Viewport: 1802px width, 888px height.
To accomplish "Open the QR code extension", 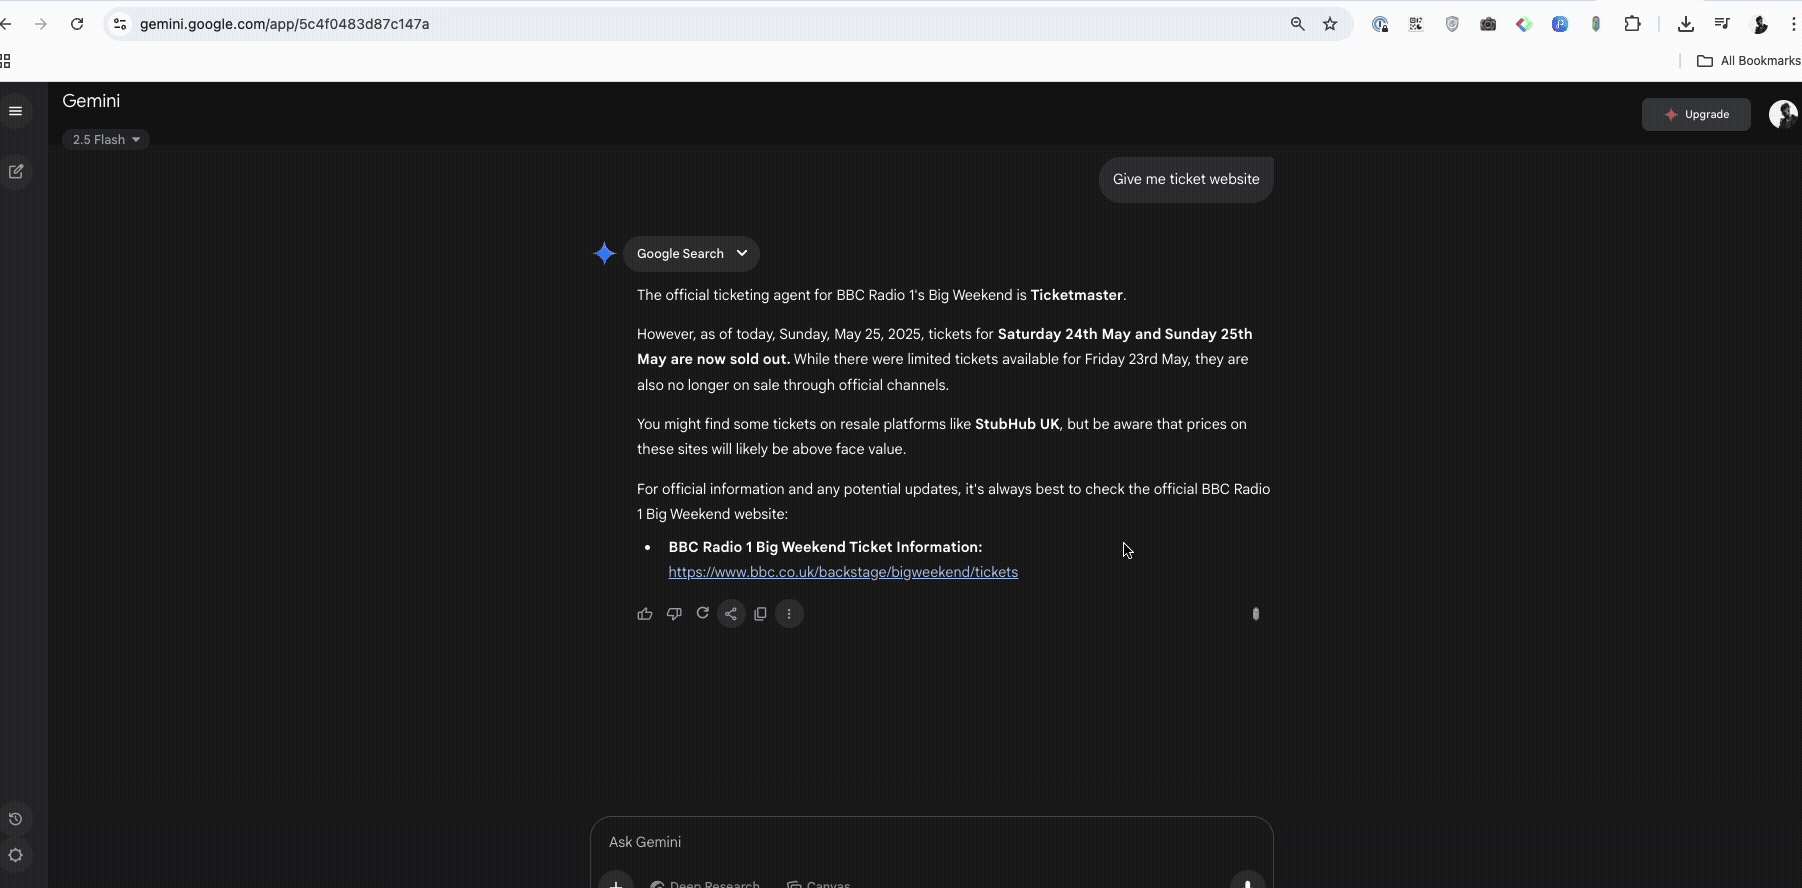I will (1416, 24).
